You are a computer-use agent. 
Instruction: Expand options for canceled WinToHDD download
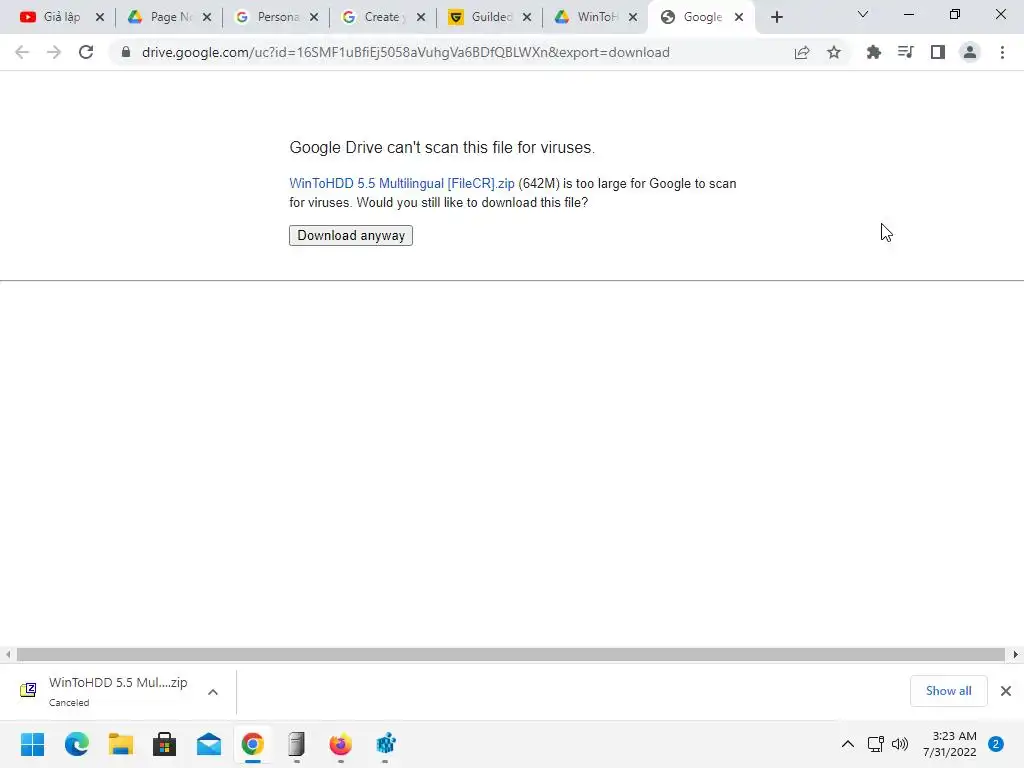[x=213, y=692]
